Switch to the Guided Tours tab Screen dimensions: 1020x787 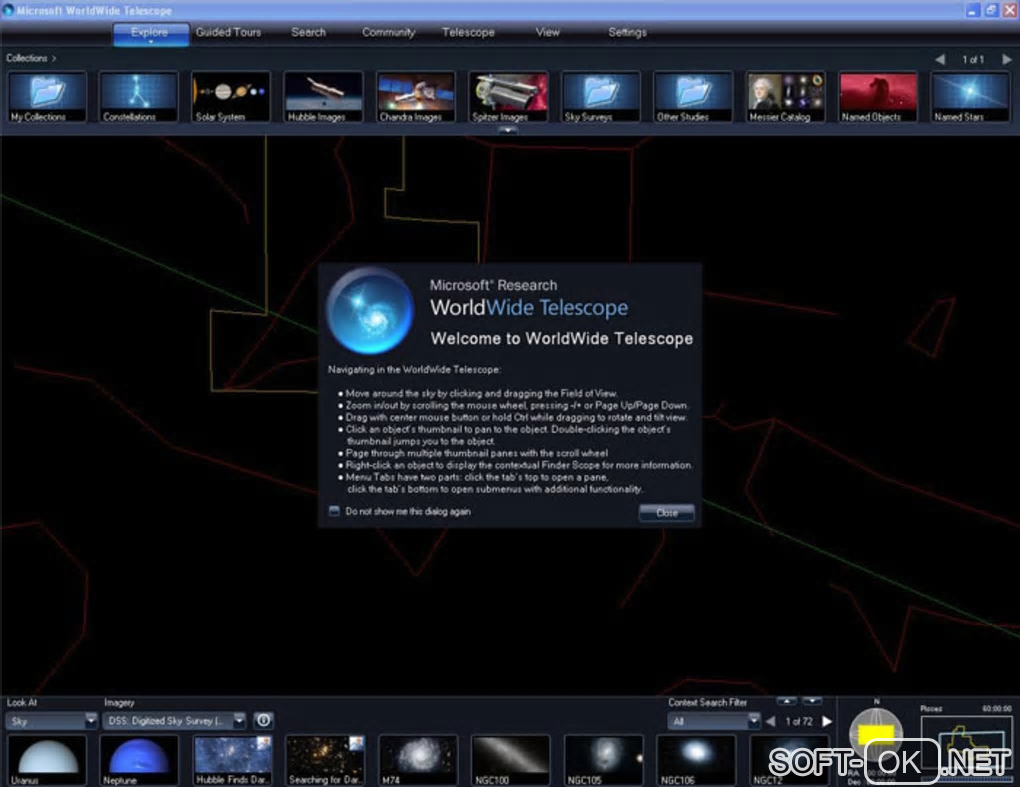pyautogui.click(x=228, y=32)
